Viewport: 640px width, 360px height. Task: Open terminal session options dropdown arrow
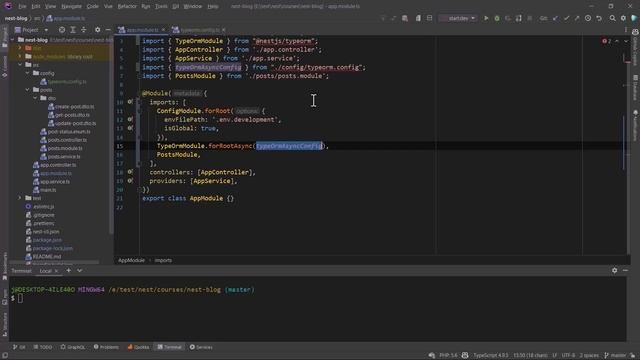point(79,270)
